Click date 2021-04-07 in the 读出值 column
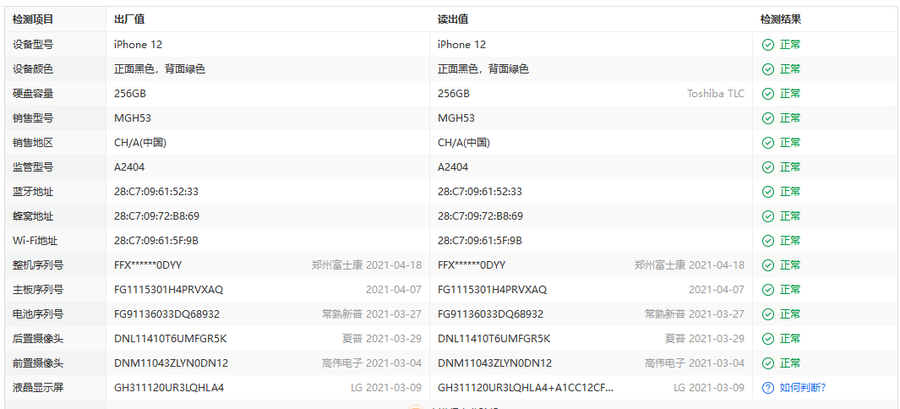The height and width of the screenshot is (409, 900). (716, 290)
